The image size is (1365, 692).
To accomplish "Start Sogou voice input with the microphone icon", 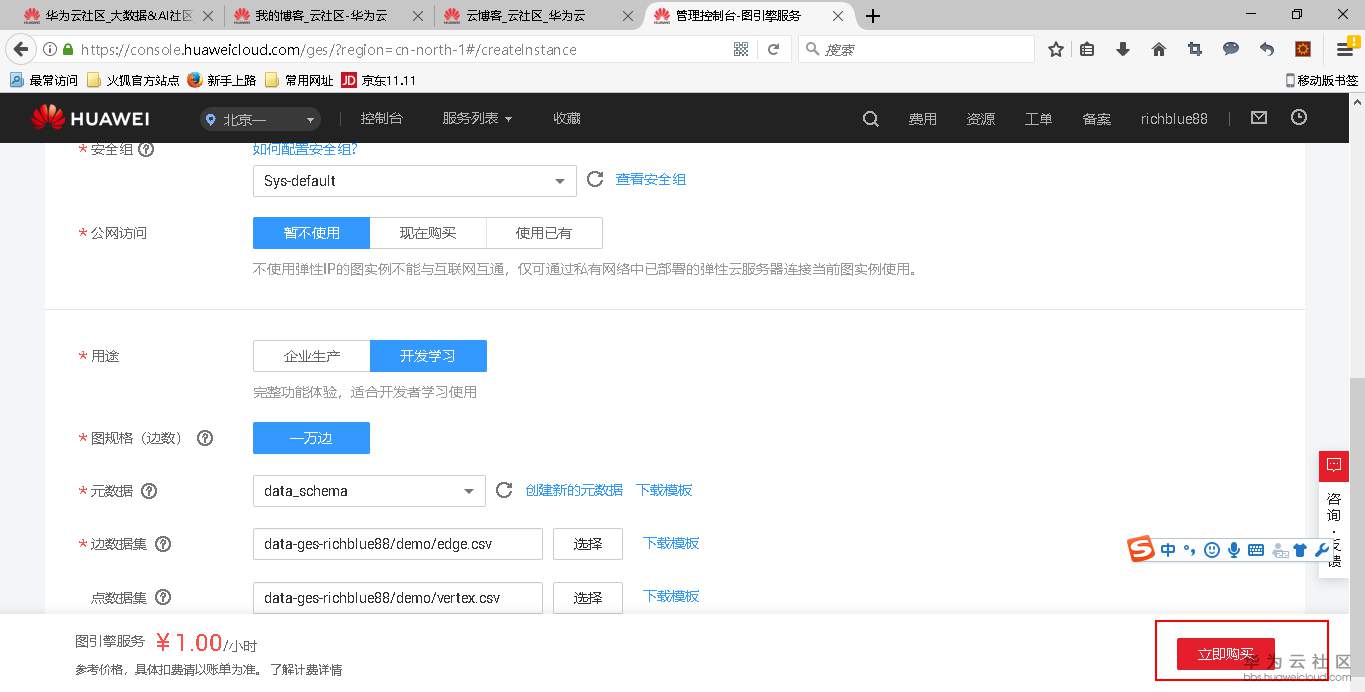I will (x=1233, y=549).
